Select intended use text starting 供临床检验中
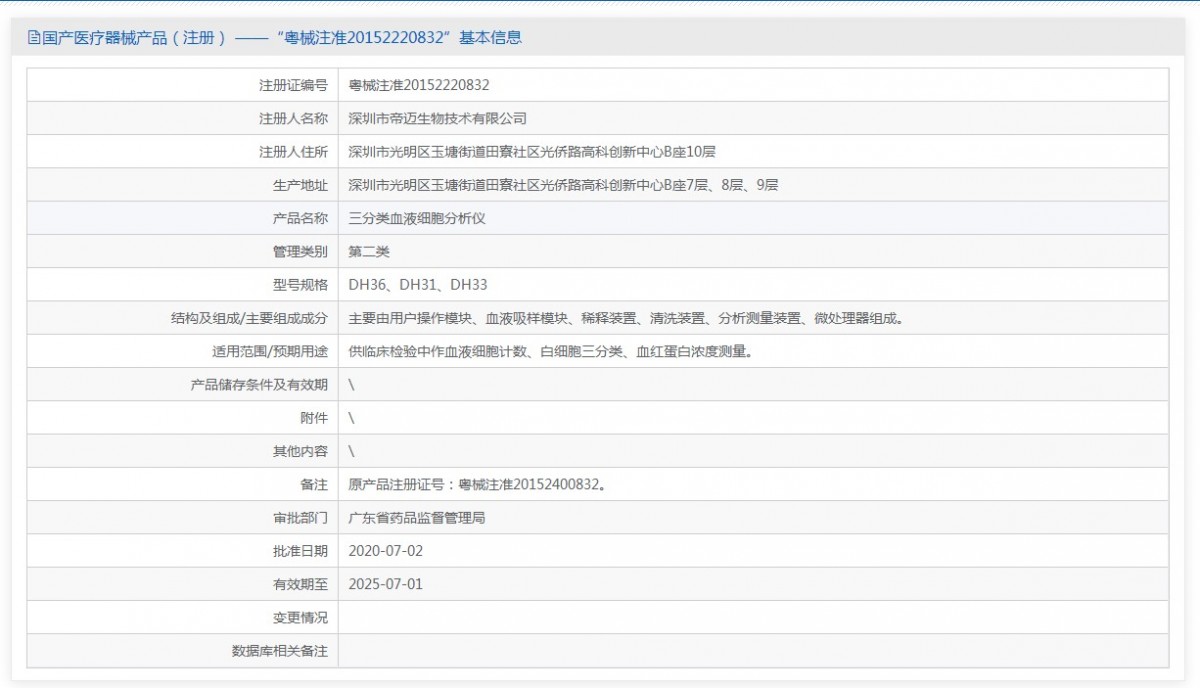Viewport: 1200px width, 688px height. tap(550, 352)
